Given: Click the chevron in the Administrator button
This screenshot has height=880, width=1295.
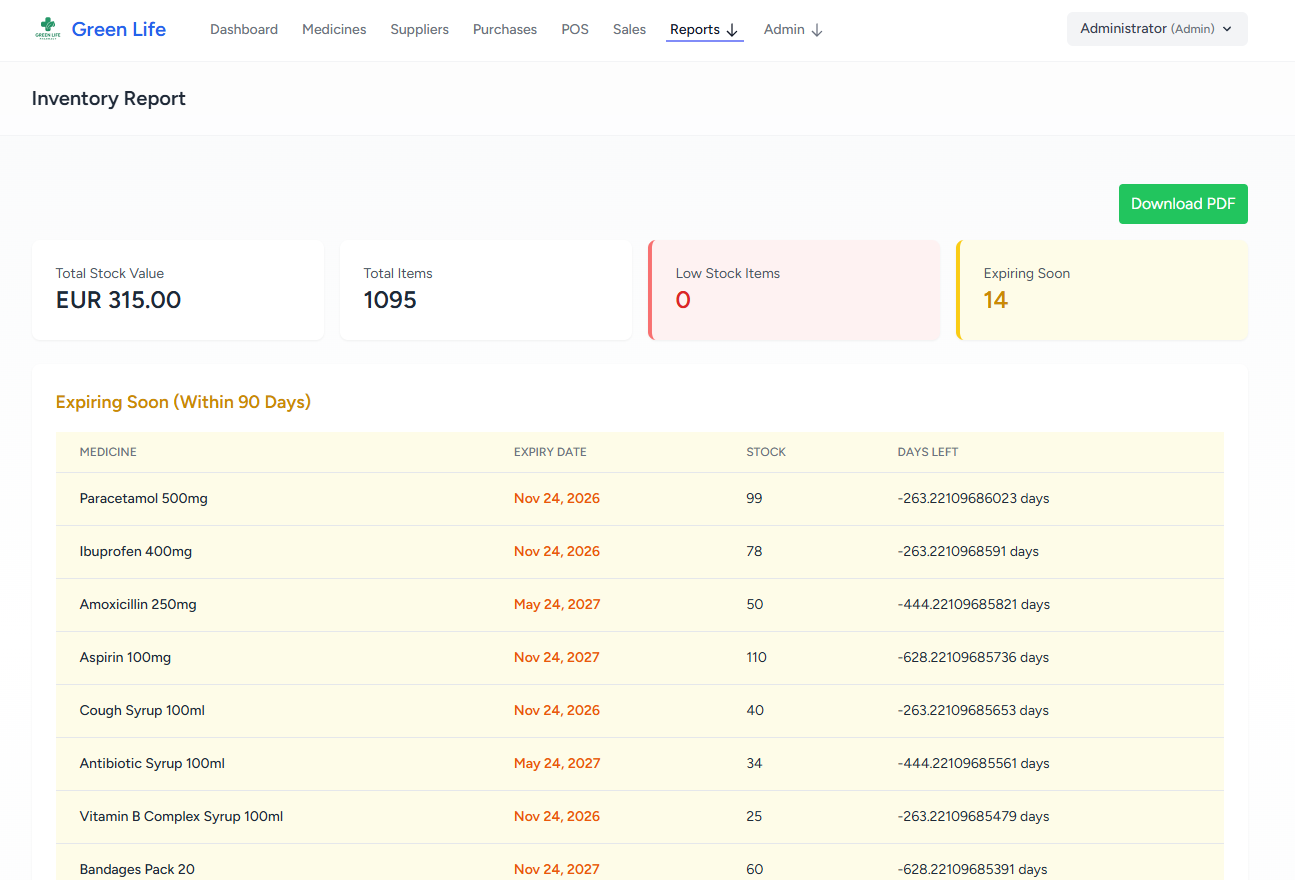Looking at the screenshot, I should coord(1227,29).
